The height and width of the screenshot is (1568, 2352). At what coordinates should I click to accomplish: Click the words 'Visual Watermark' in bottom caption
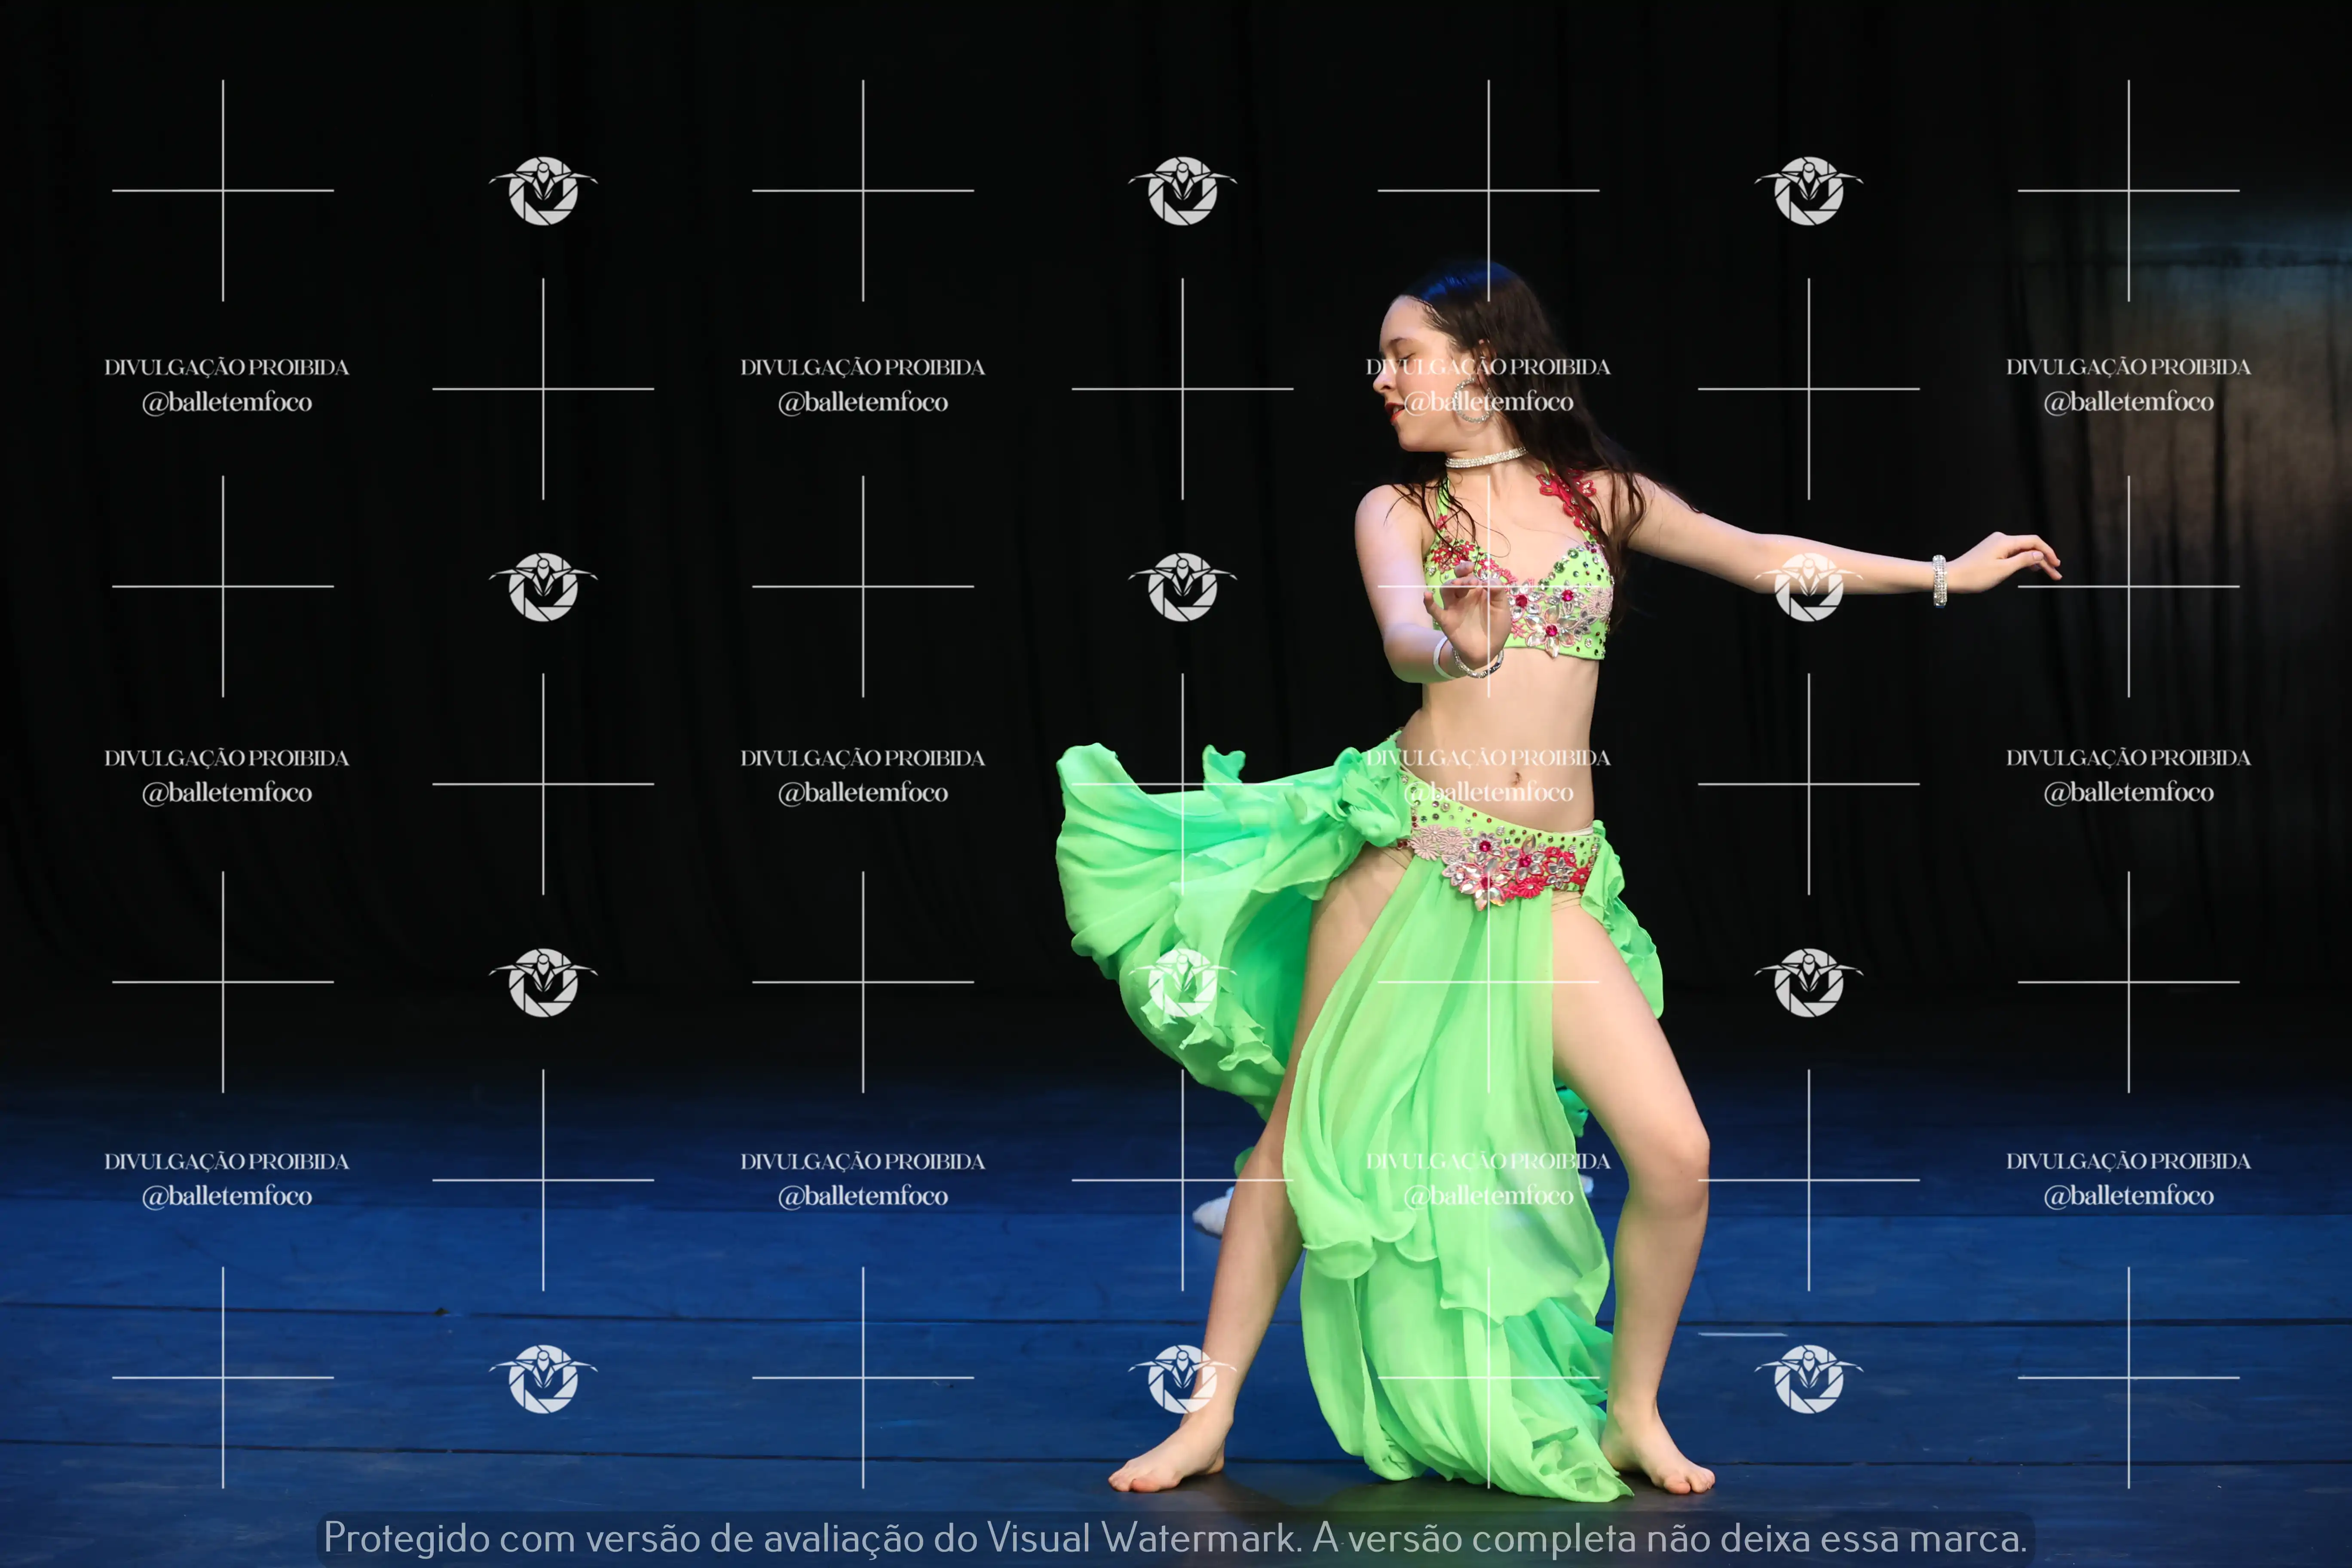click(x=1141, y=1538)
